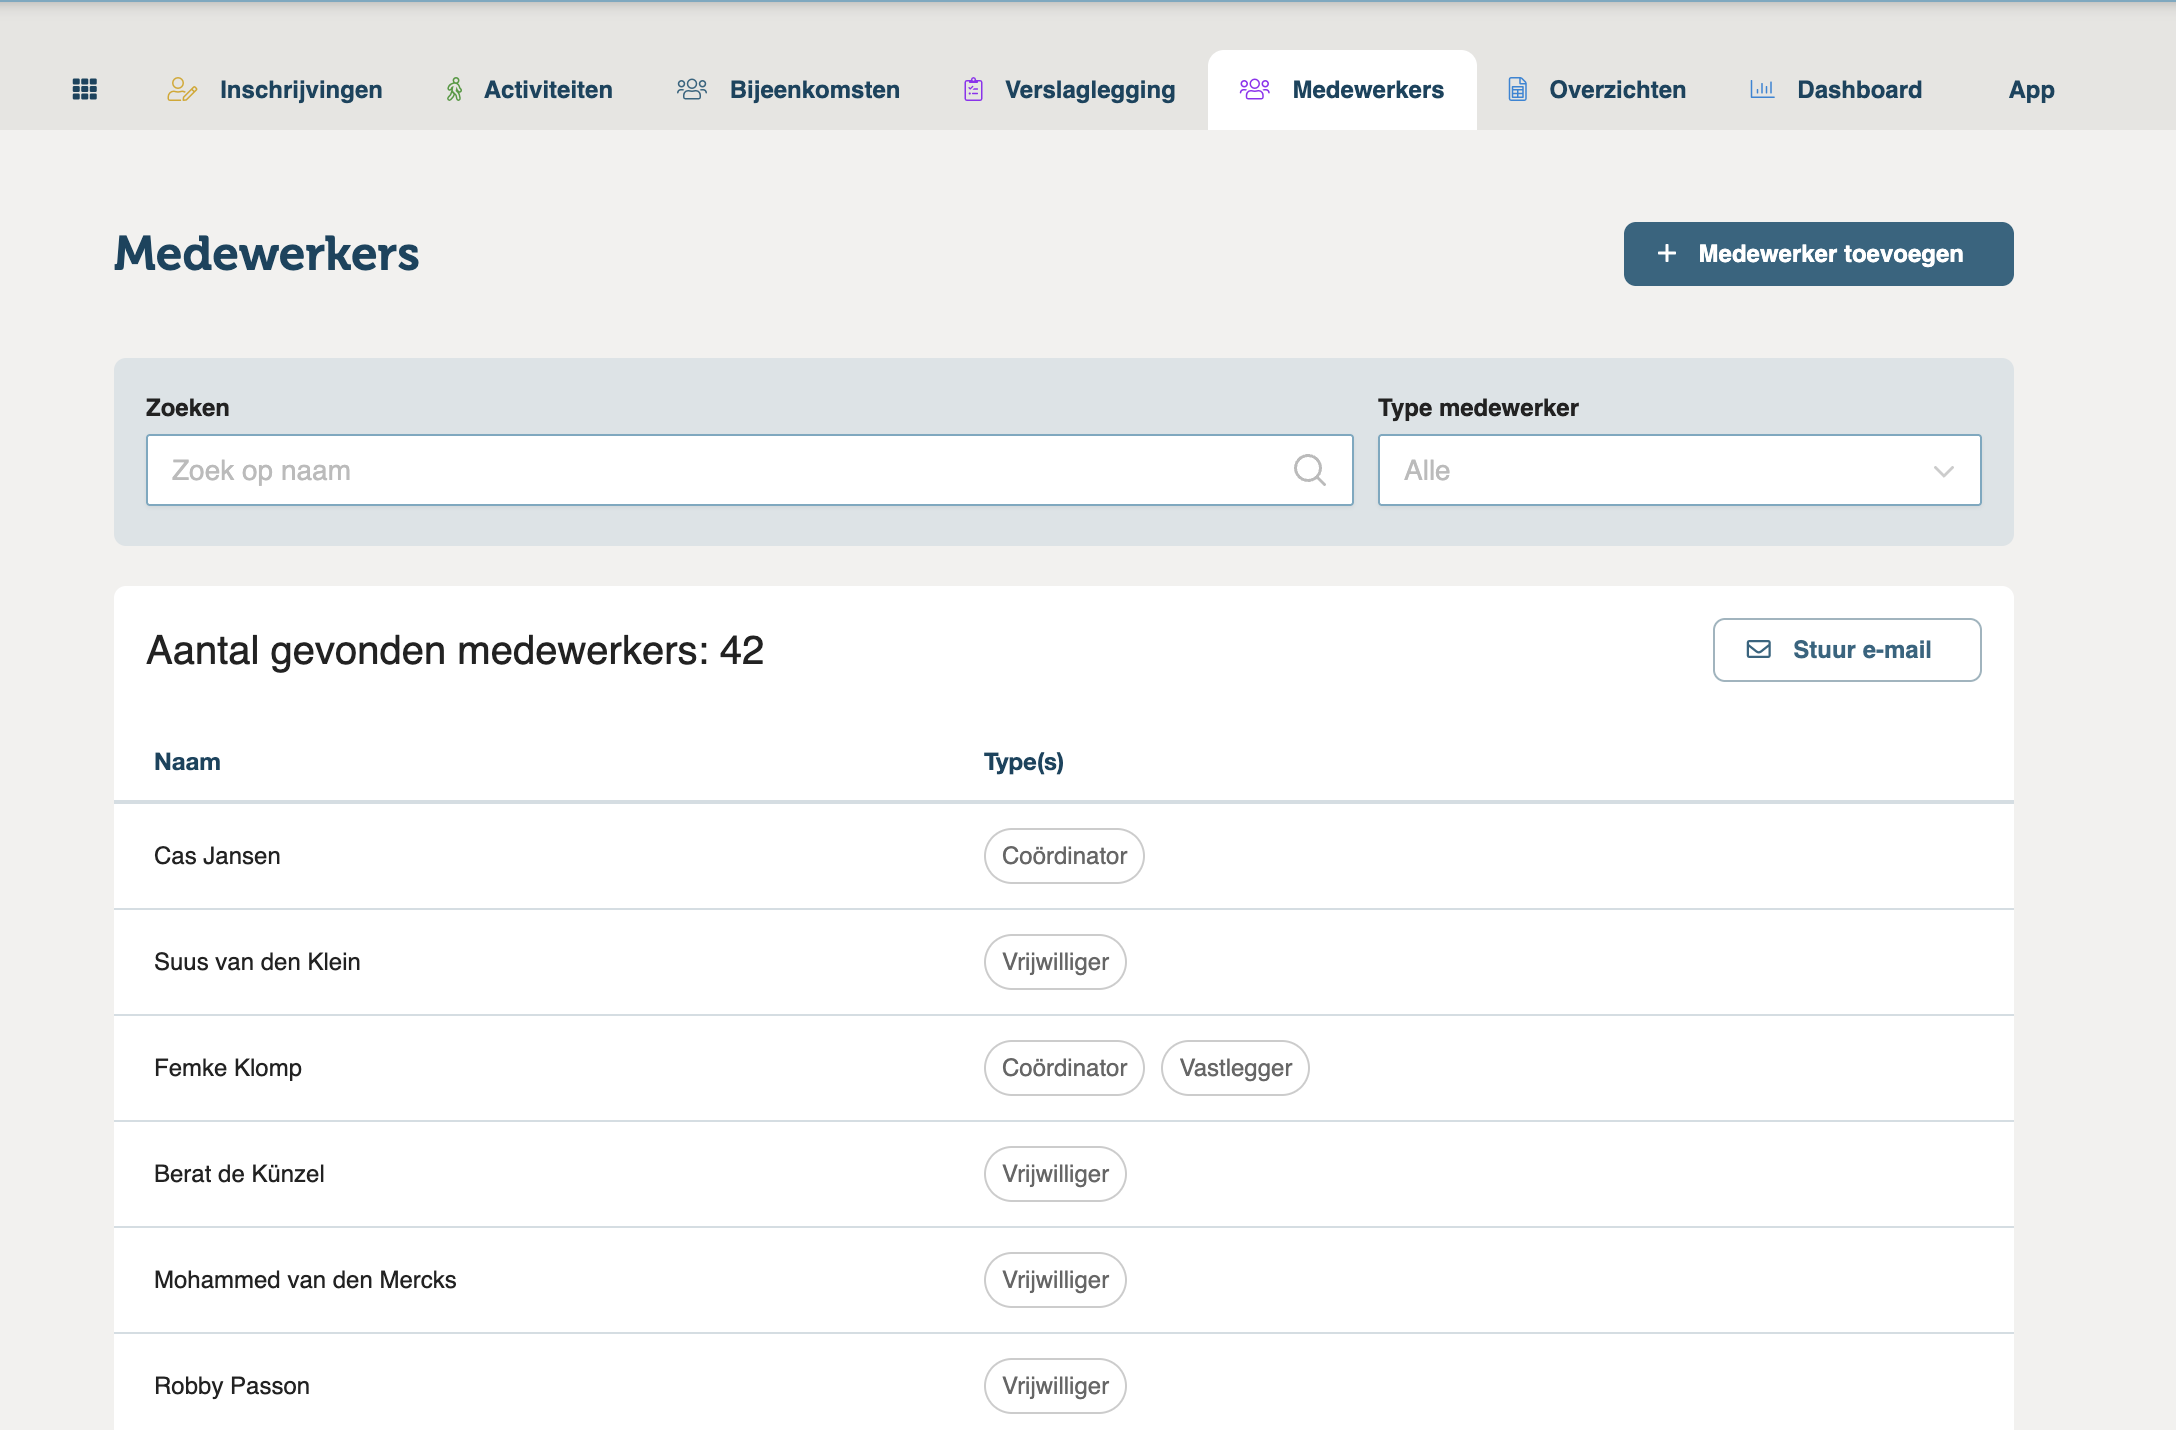This screenshot has width=2176, height=1430.
Task: Click the Dashboard bar chart icon
Action: click(1762, 89)
